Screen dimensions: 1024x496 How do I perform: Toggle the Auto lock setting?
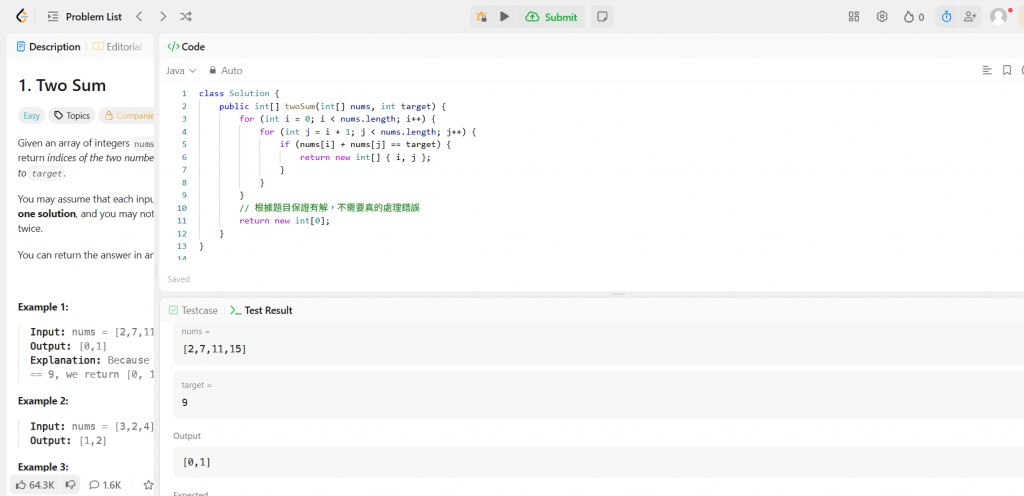pos(225,70)
